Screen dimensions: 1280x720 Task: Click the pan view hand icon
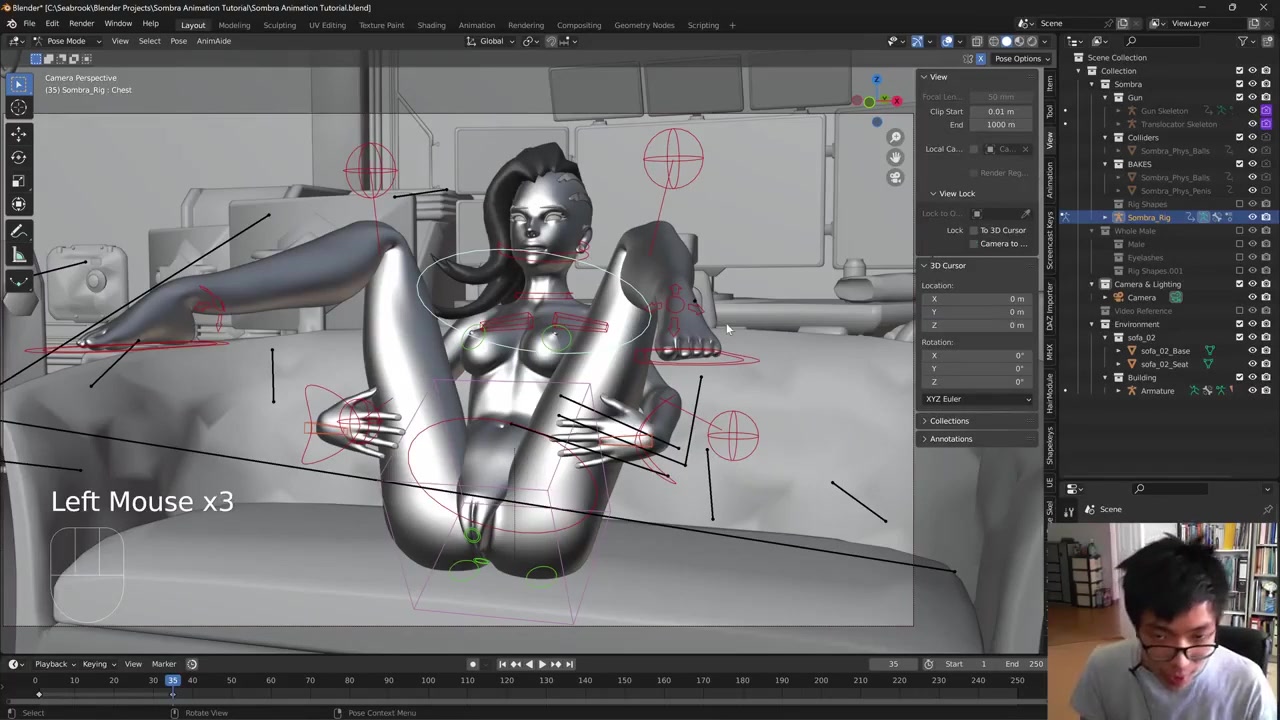pos(895,157)
